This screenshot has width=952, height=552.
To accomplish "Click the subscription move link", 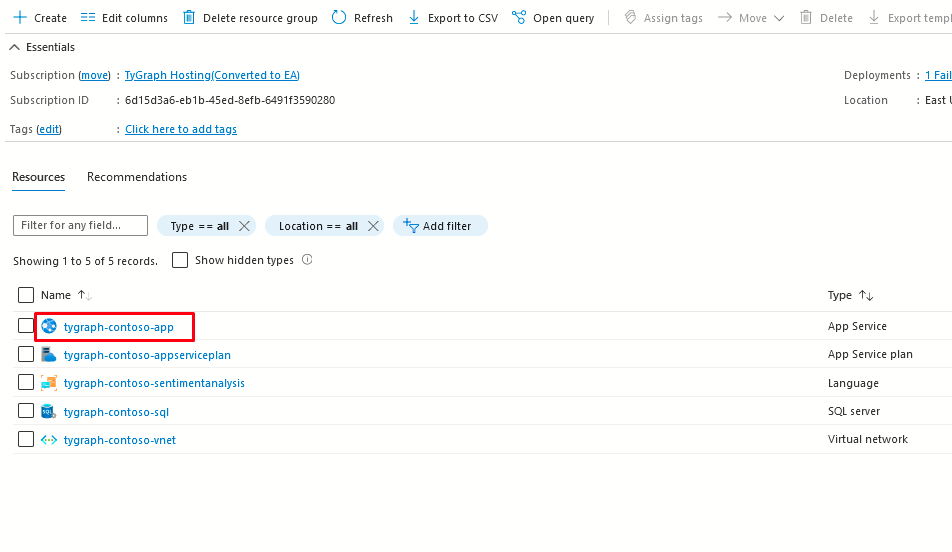I will [x=95, y=75].
